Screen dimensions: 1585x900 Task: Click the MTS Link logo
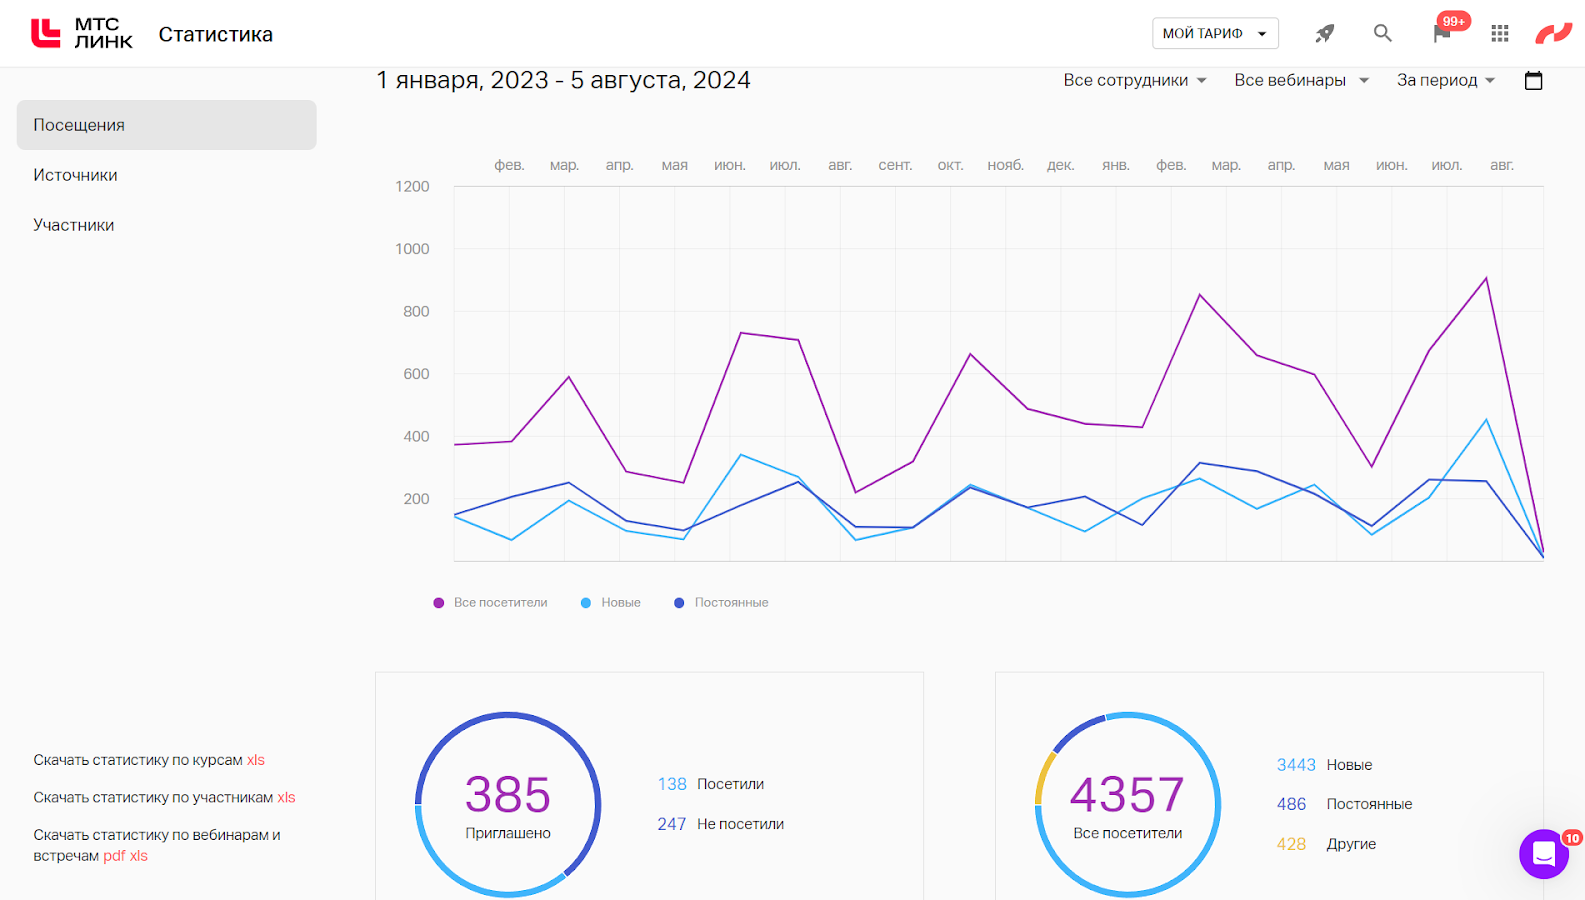tap(82, 33)
